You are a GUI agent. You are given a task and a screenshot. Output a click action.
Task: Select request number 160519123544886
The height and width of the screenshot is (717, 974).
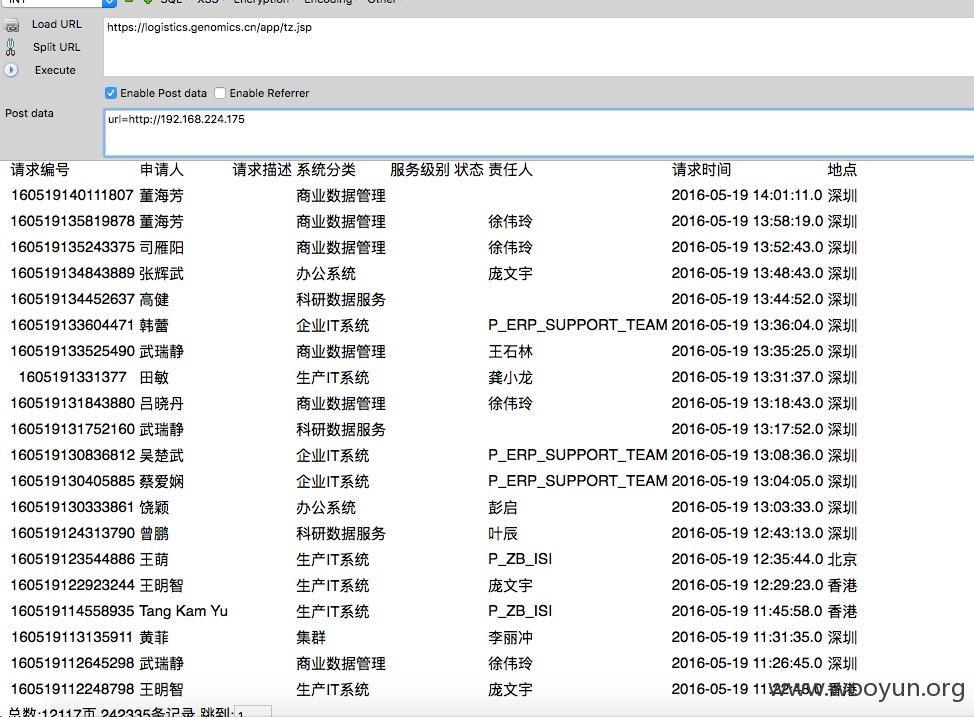(x=72, y=559)
